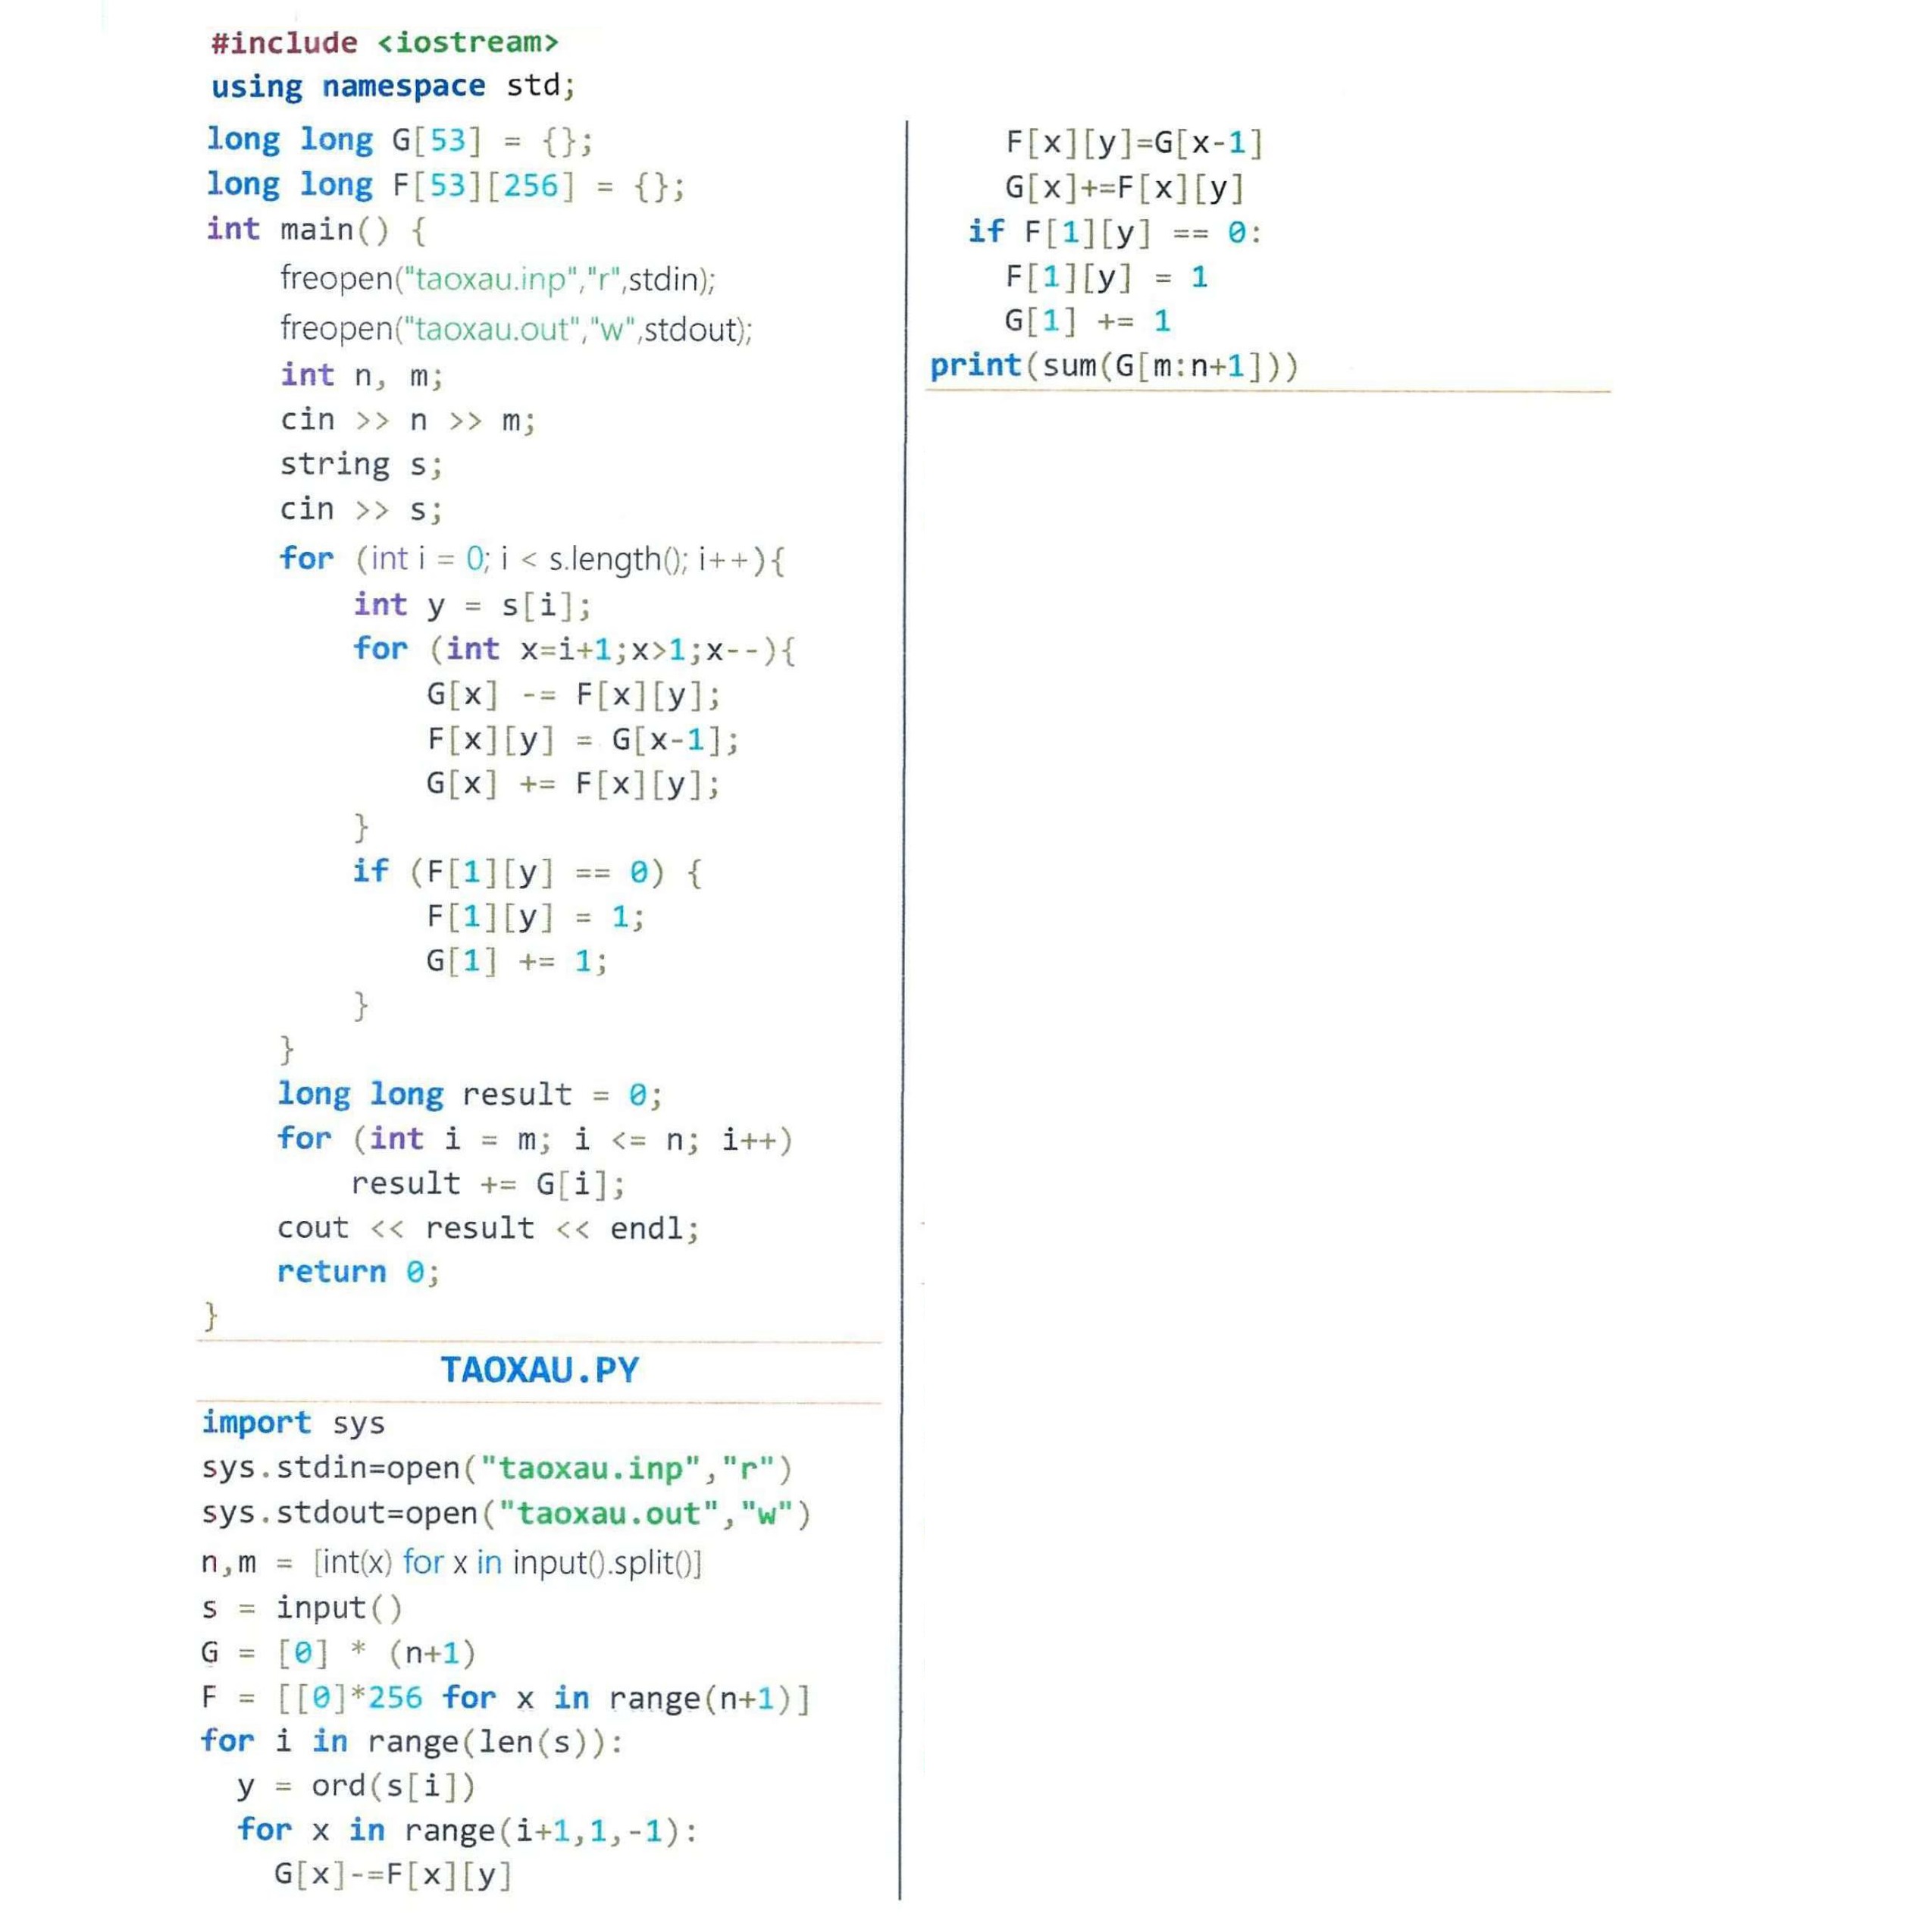Select the 'if (F[1][y] == 0) {' line
The height and width of the screenshot is (1920, 1932).
coord(527,872)
